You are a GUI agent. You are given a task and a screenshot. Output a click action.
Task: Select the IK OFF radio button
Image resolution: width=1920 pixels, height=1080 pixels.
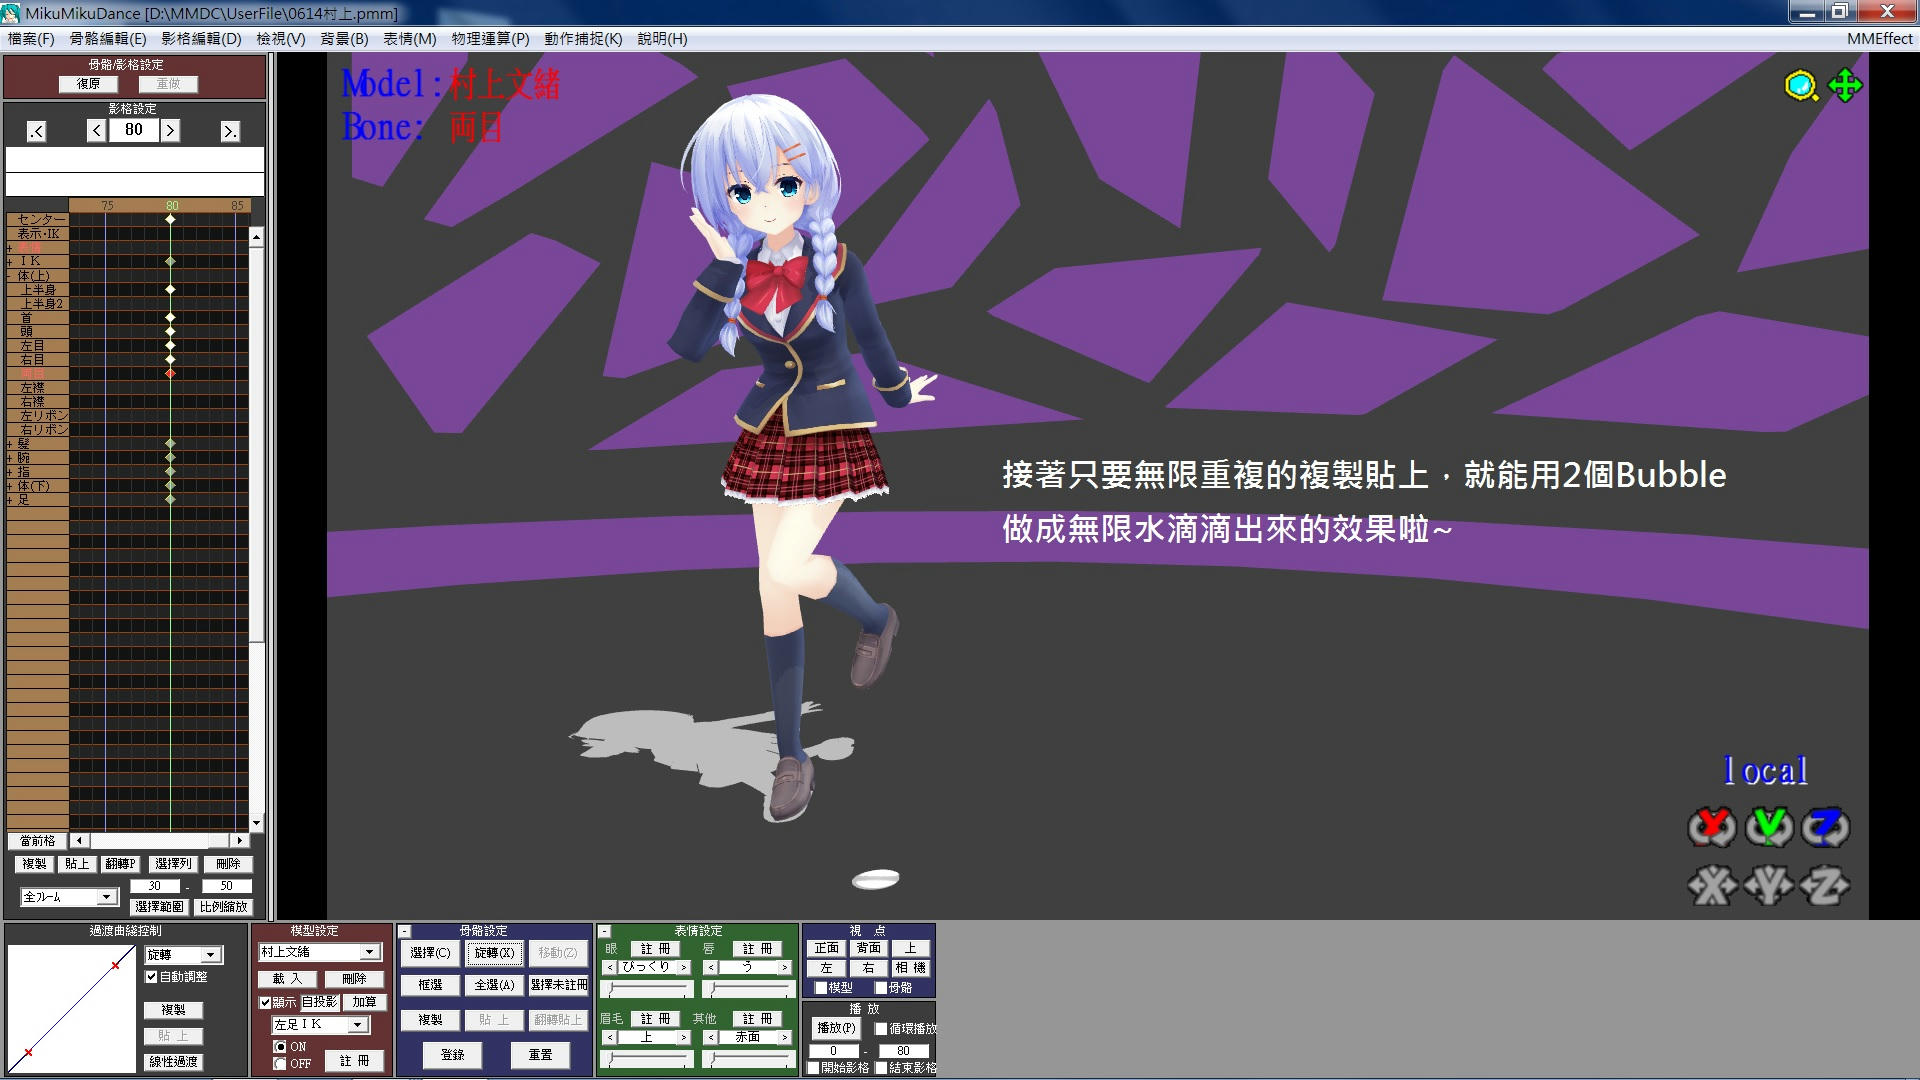(x=280, y=1063)
